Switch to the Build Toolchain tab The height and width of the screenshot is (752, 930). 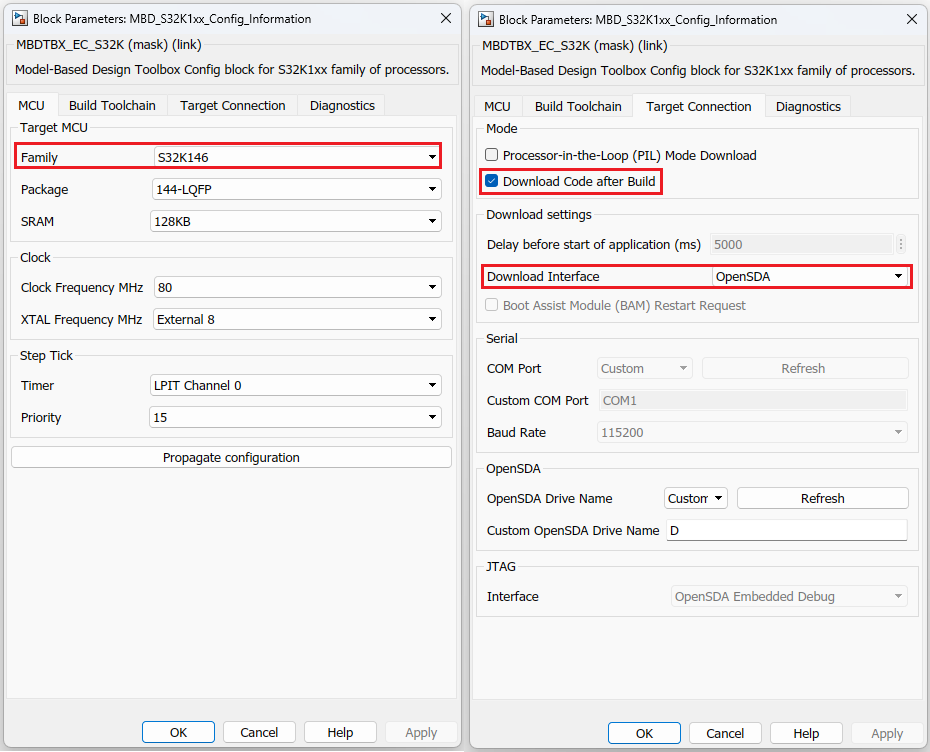[112, 104]
